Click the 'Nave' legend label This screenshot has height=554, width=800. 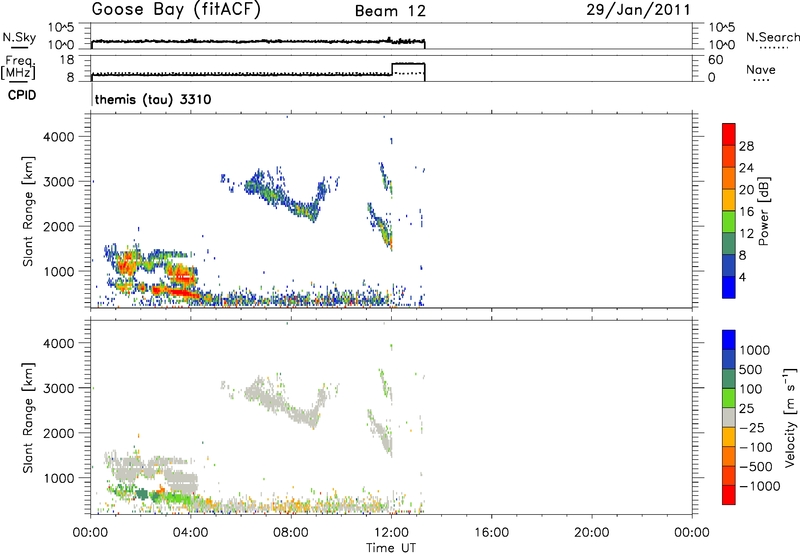click(x=761, y=69)
